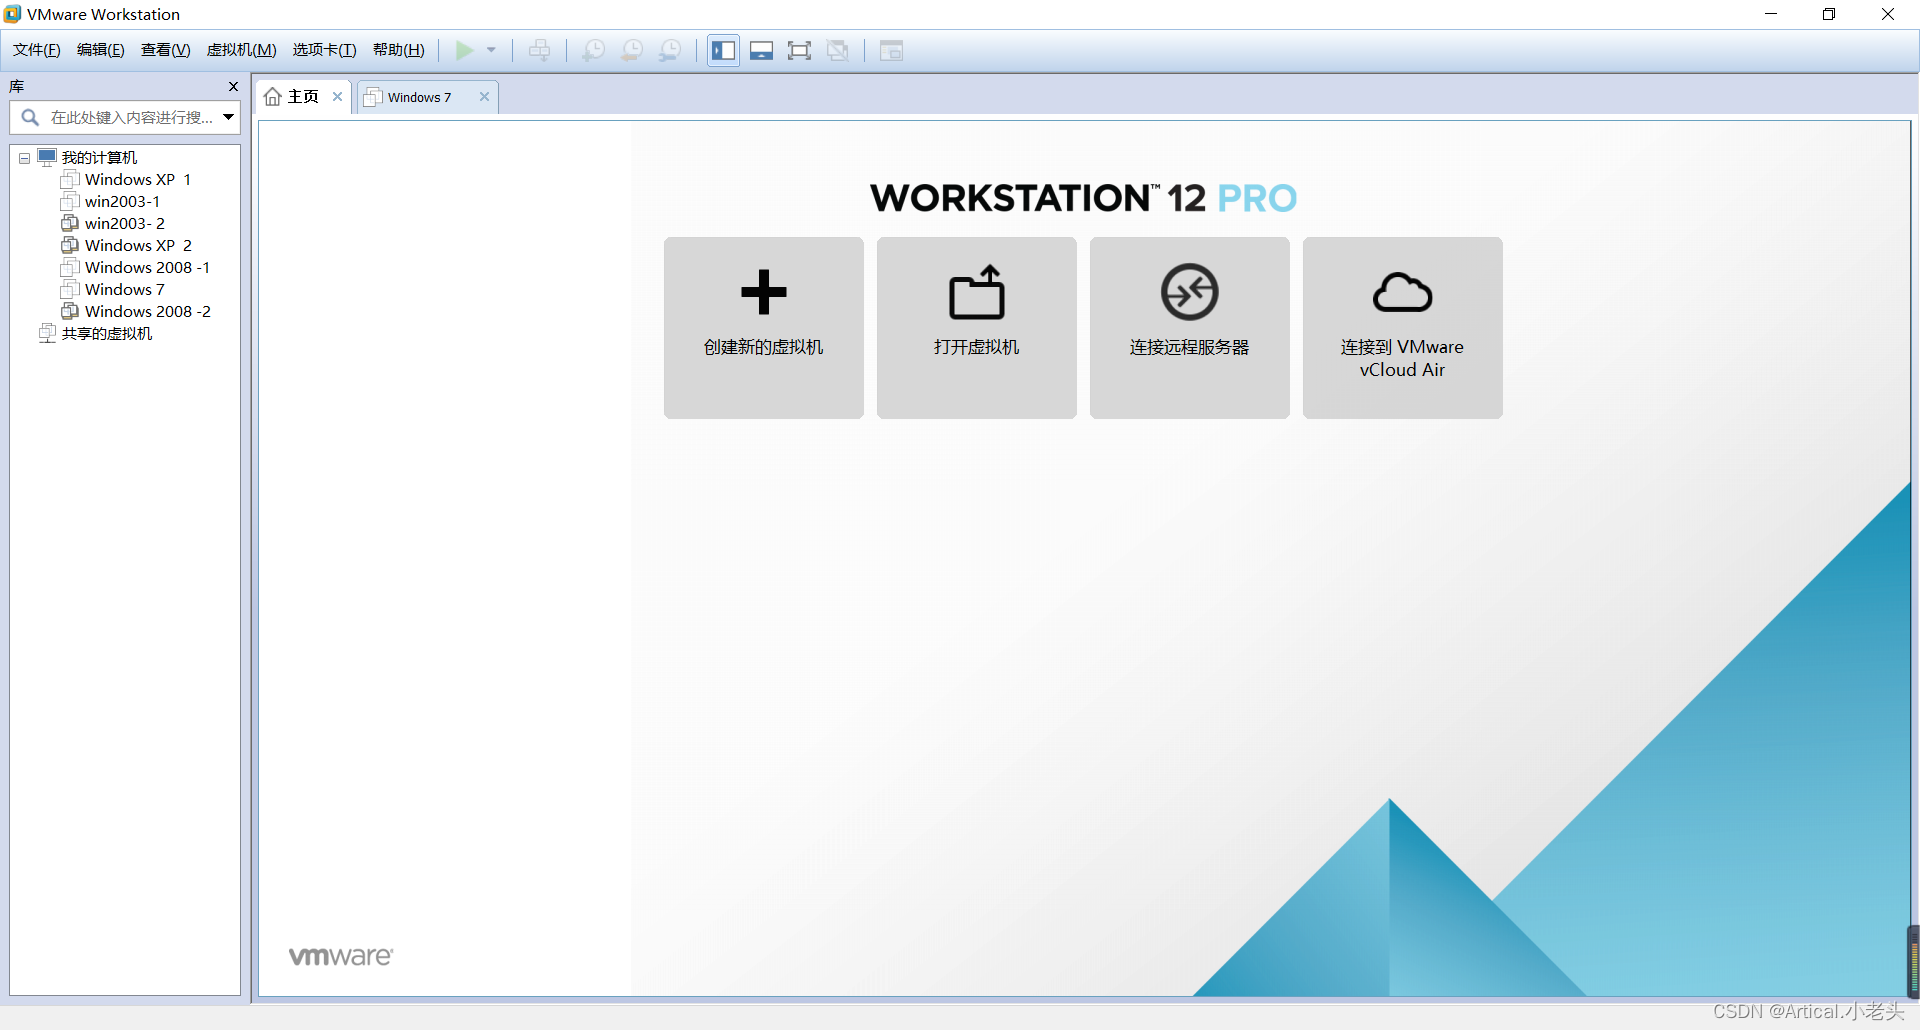Minimize the VMware Workstation window

(1771, 14)
